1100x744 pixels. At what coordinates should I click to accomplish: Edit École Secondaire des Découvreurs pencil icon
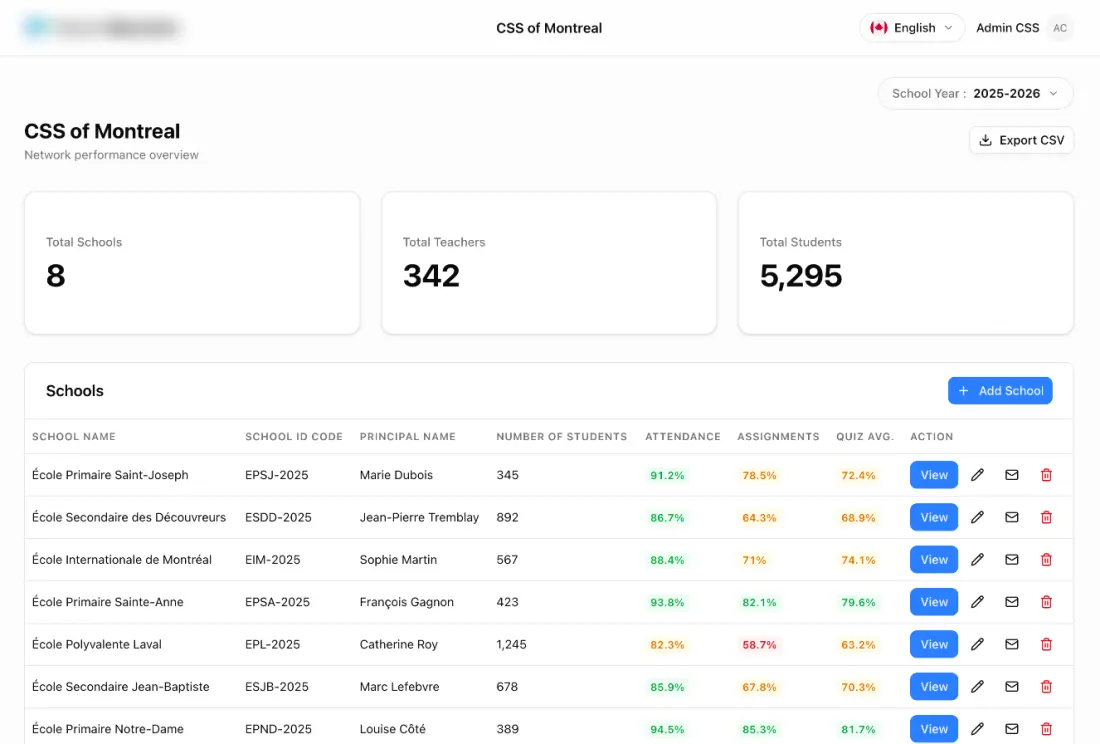click(x=977, y=517)
